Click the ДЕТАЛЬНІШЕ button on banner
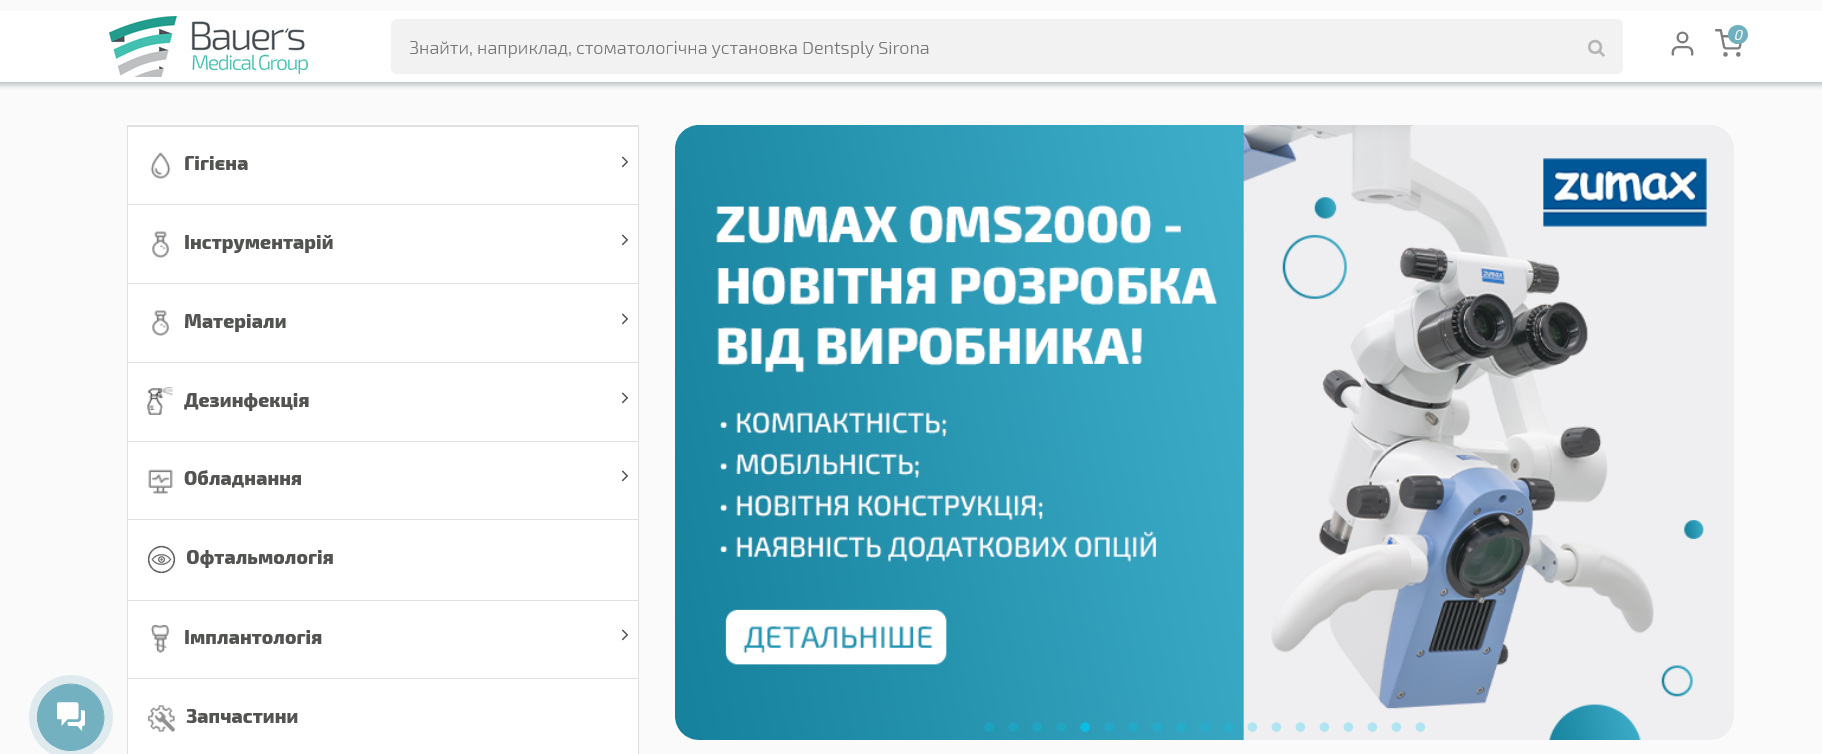Viewport: 1822px width, 754px height. [836, 637]
